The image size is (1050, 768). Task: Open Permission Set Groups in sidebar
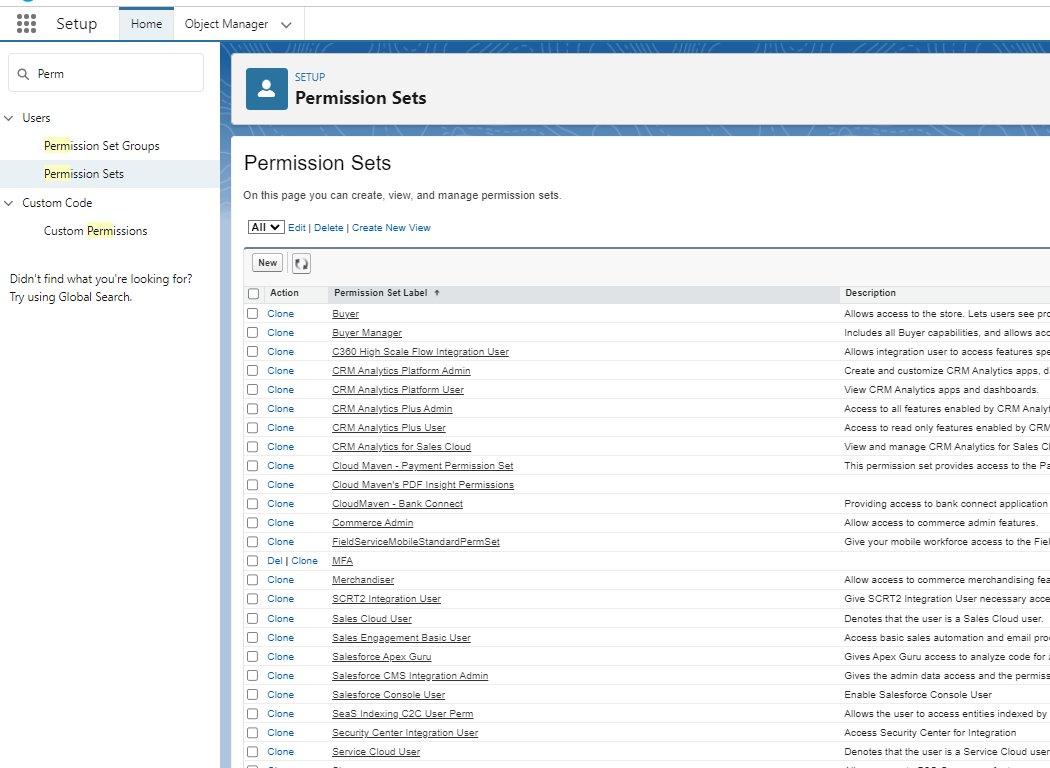102,146
